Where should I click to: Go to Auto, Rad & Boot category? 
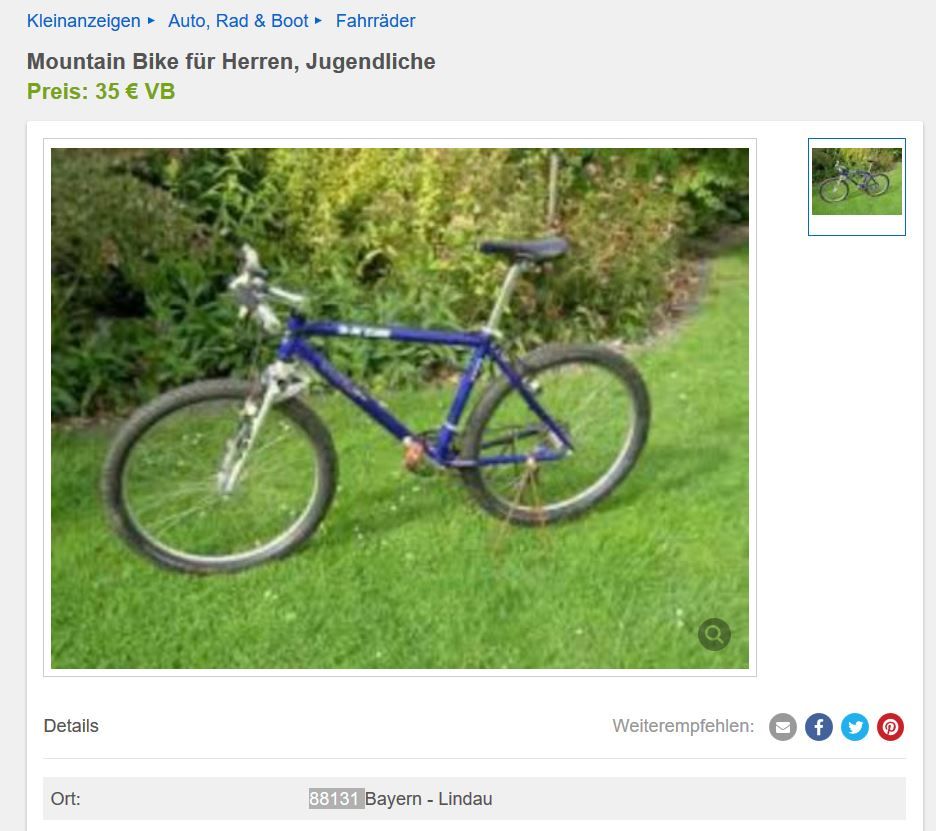pyautogui.click(x=238, y=21)
